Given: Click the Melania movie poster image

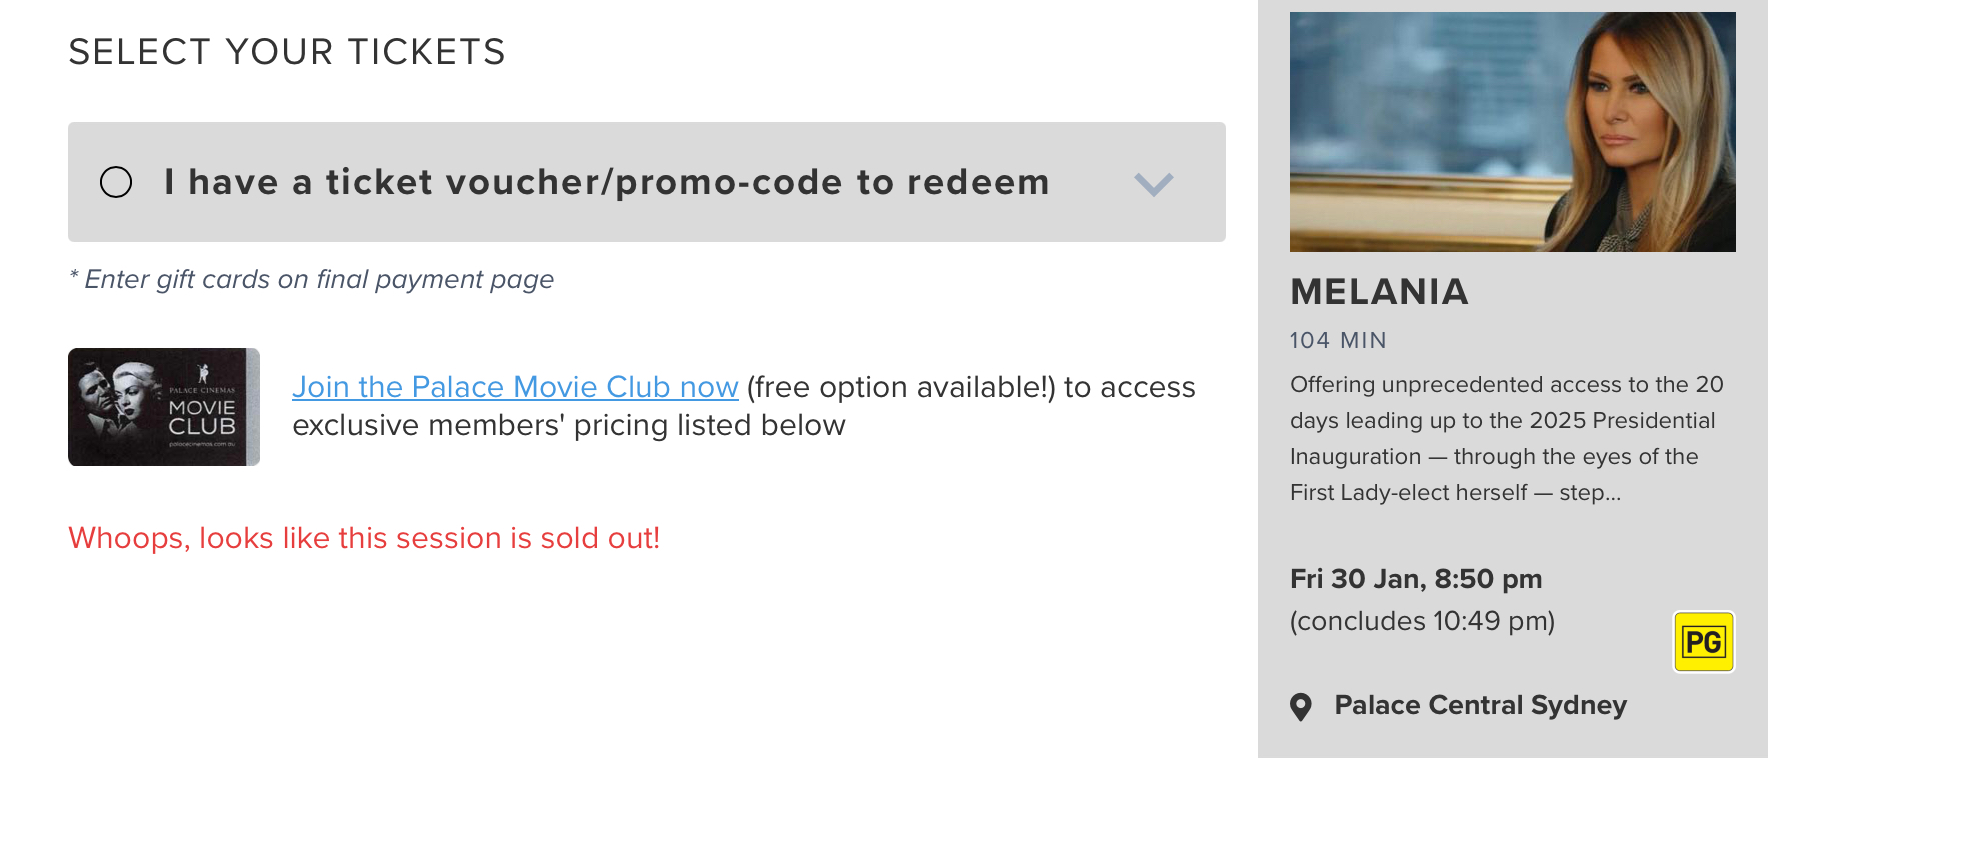Looking at the screenshot, I should 1512,132.
